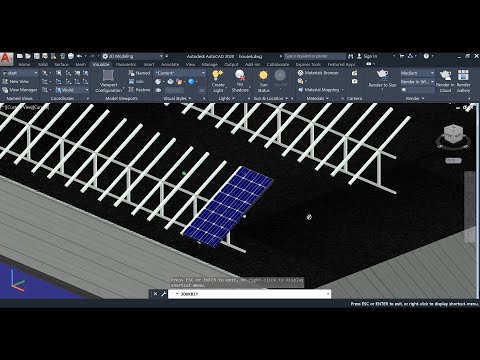
Task: Open the World coordinate system dropdown
Action: coord(72,90)
